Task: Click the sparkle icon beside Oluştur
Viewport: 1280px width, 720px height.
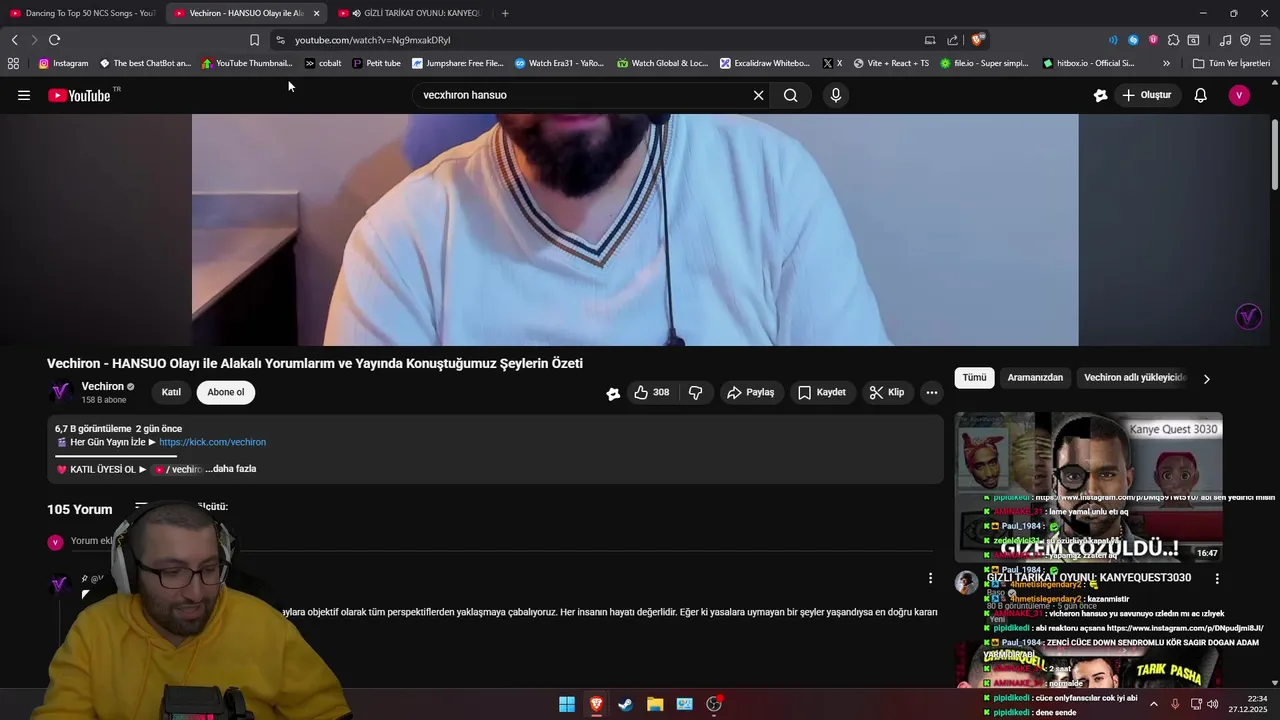Action: [x=1101, y=95]
